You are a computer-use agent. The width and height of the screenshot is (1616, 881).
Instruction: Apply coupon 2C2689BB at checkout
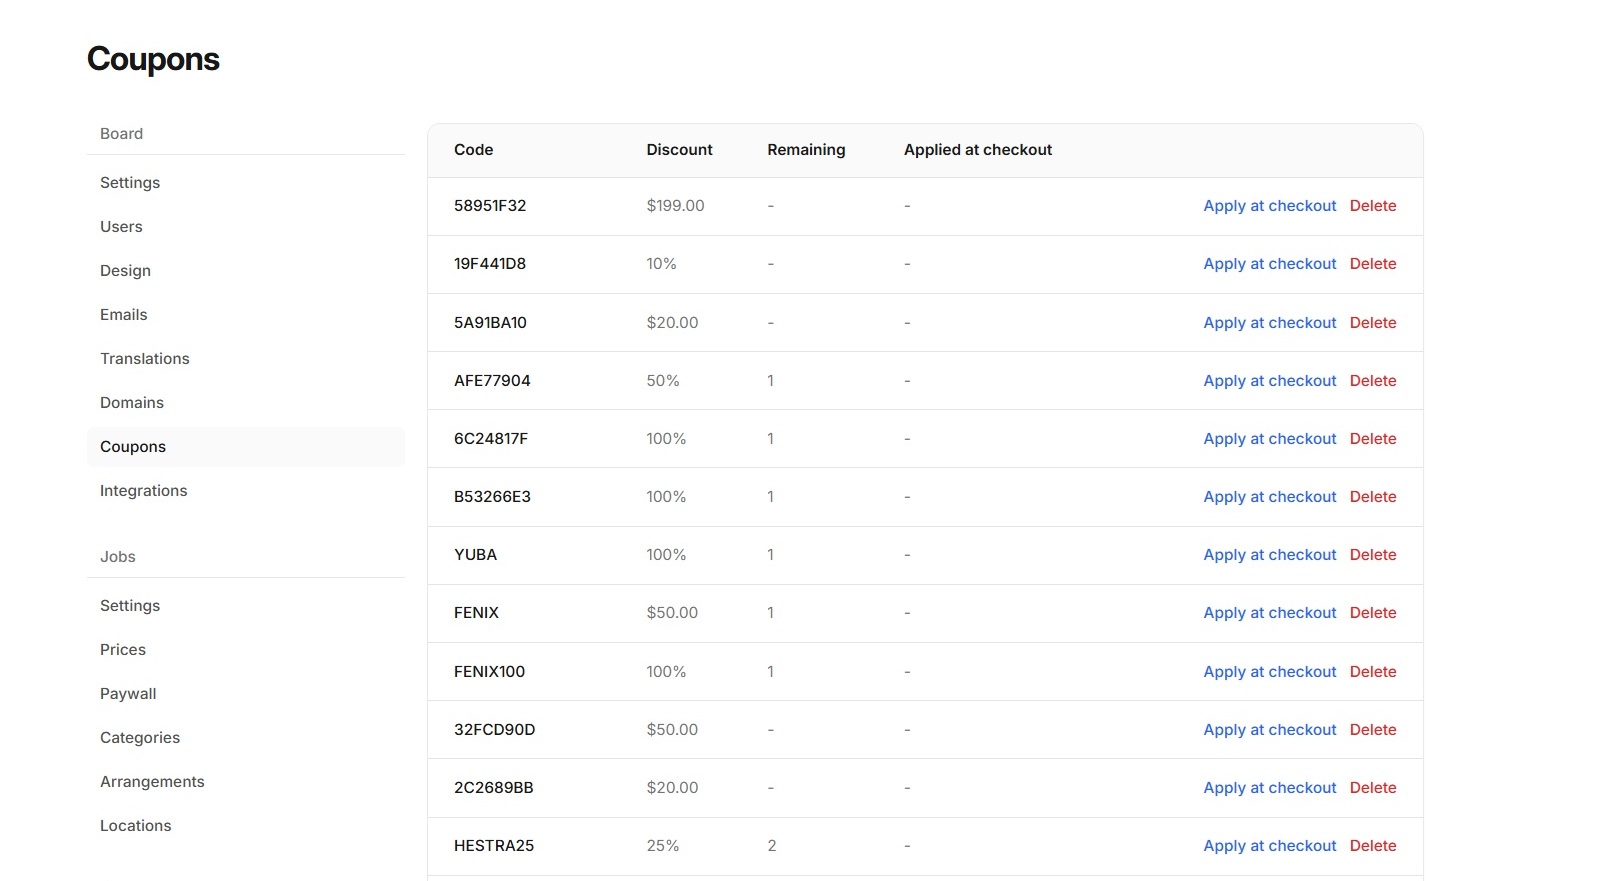1270,788
